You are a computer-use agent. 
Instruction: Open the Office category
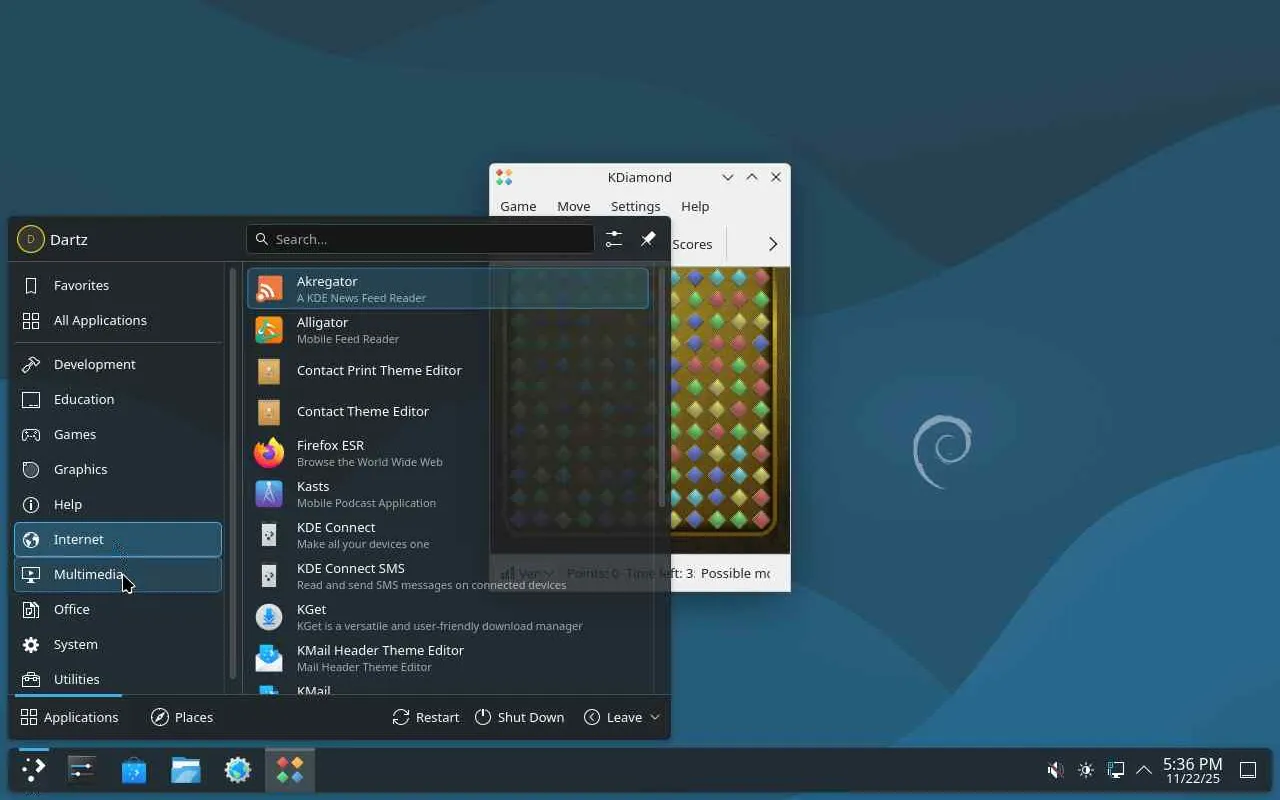118,609
